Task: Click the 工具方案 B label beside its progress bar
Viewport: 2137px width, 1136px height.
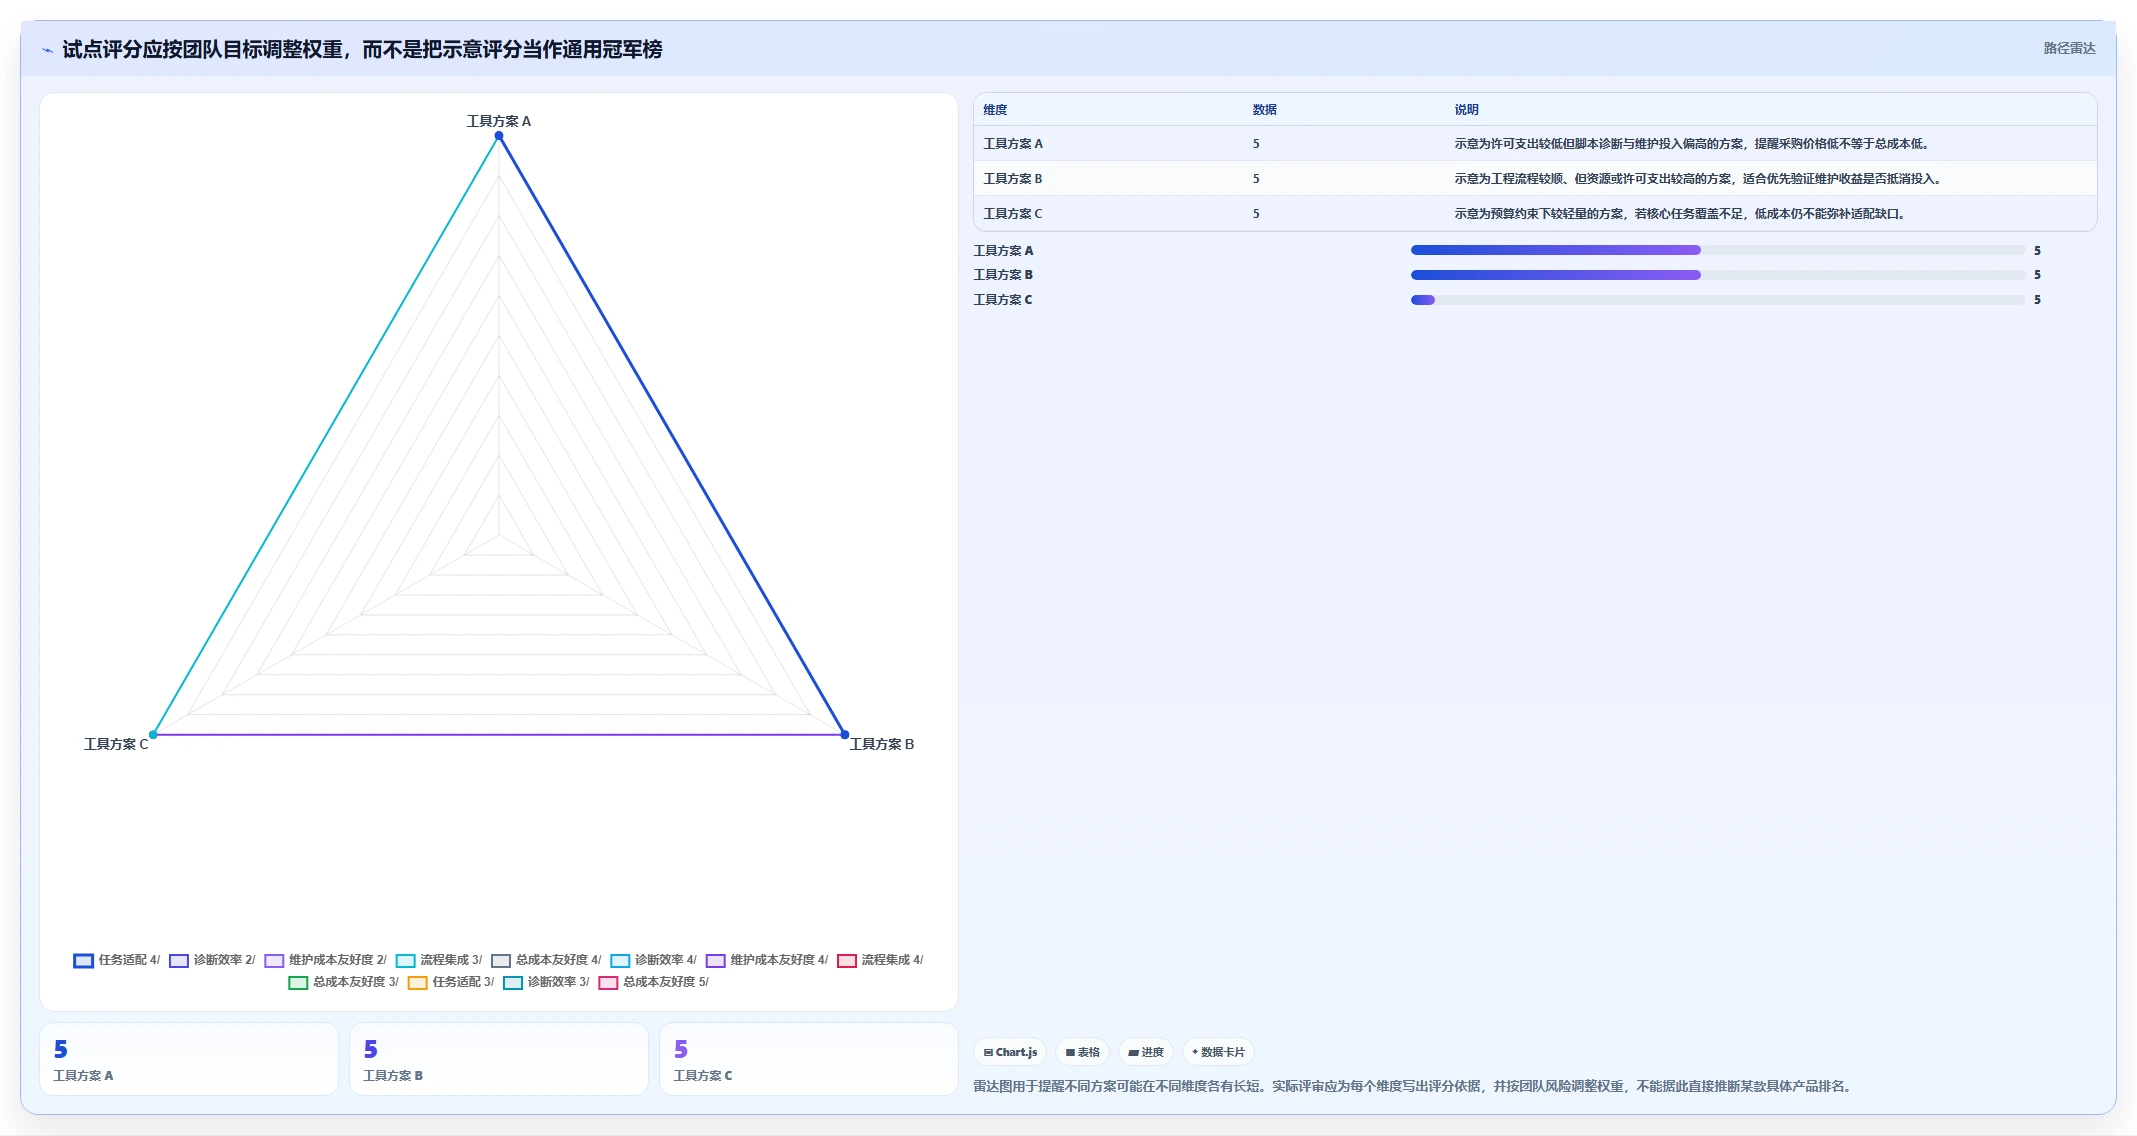Action: [1004, 275]
